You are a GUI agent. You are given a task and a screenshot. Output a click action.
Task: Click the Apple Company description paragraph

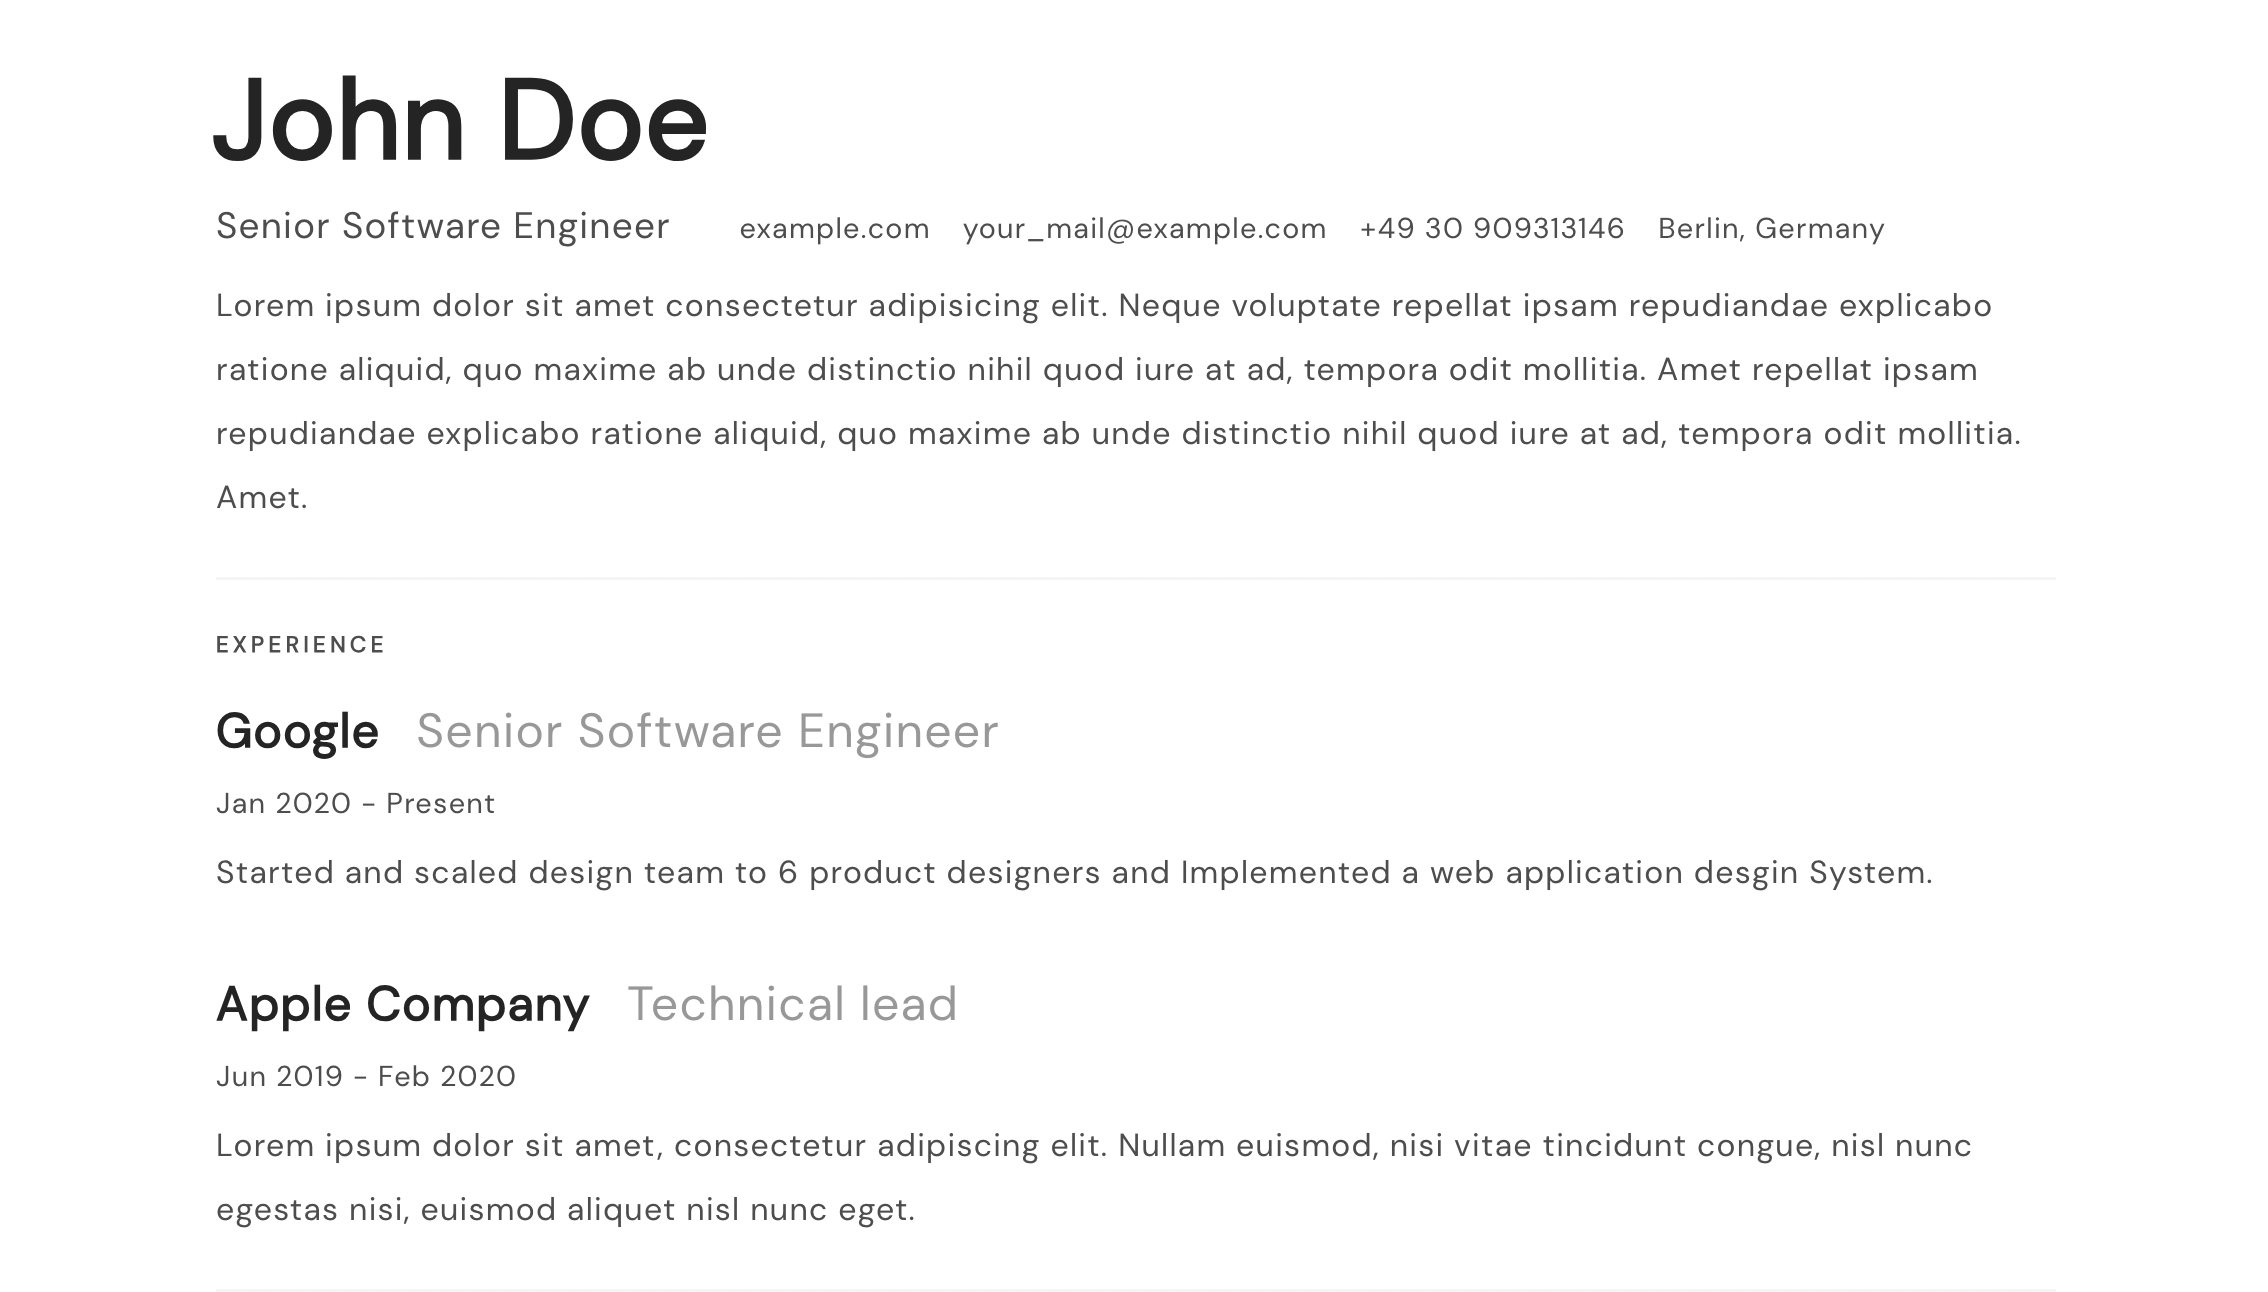[1094, 1177]
